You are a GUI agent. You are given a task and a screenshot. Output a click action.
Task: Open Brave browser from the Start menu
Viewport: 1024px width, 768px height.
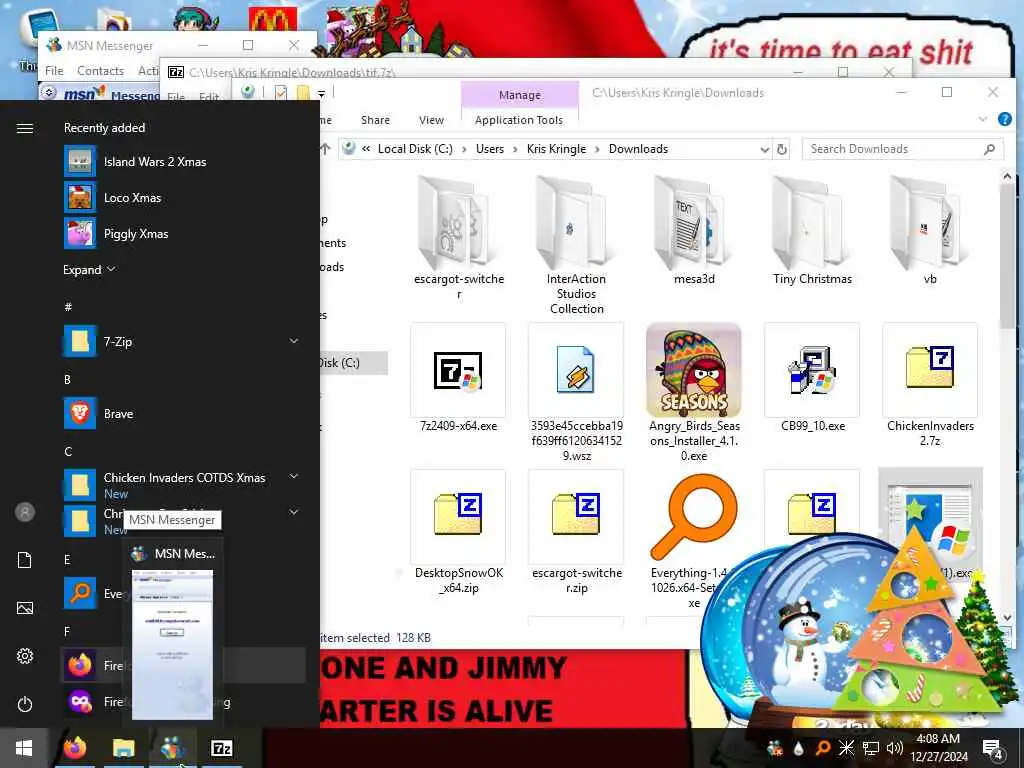tap(183, 413)
